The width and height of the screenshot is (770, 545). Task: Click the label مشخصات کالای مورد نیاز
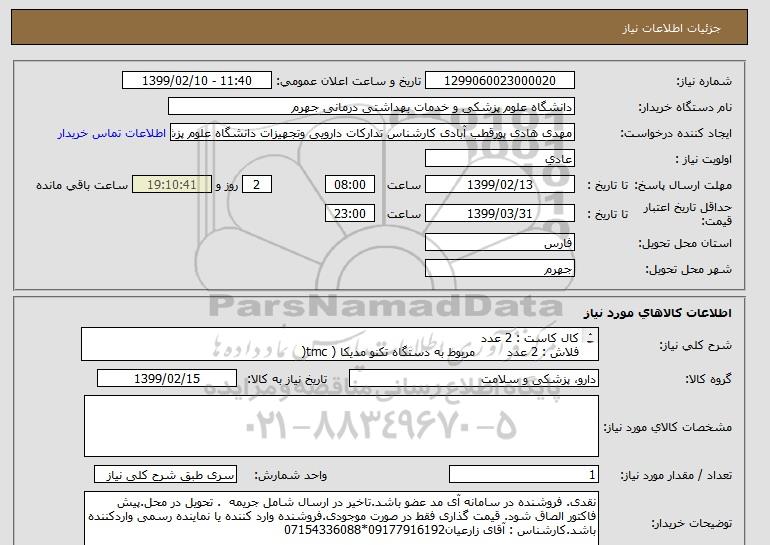(x=668, y=427)
